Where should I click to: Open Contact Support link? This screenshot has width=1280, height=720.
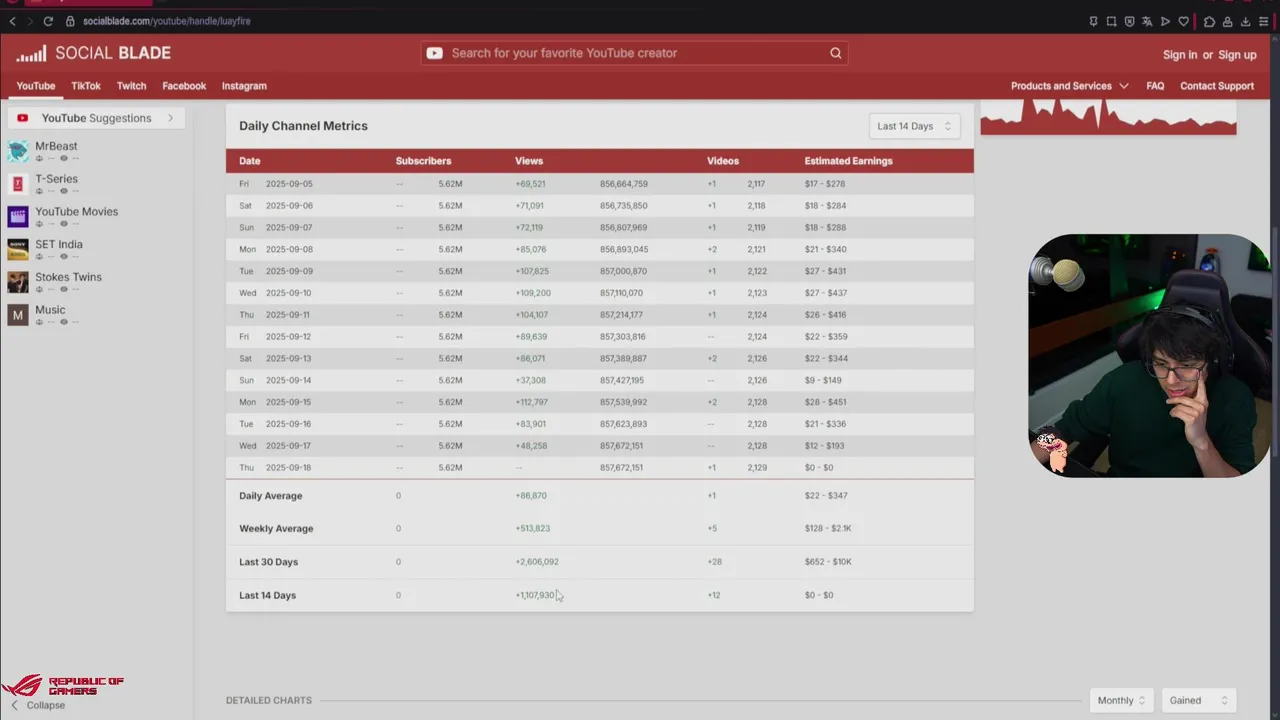(x=1217, y=86)
